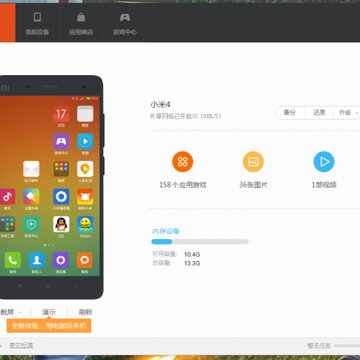The width and height of the screenshot is (360, 360).
Task: Click the 演示 demo button
Action: click(49, 312)
